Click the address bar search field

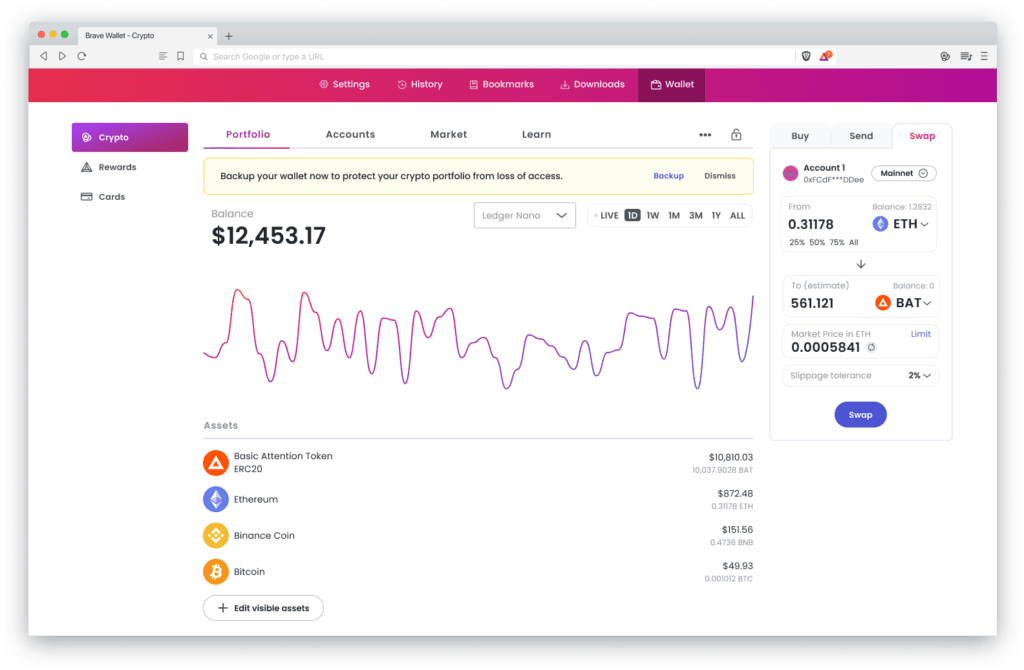494,57
